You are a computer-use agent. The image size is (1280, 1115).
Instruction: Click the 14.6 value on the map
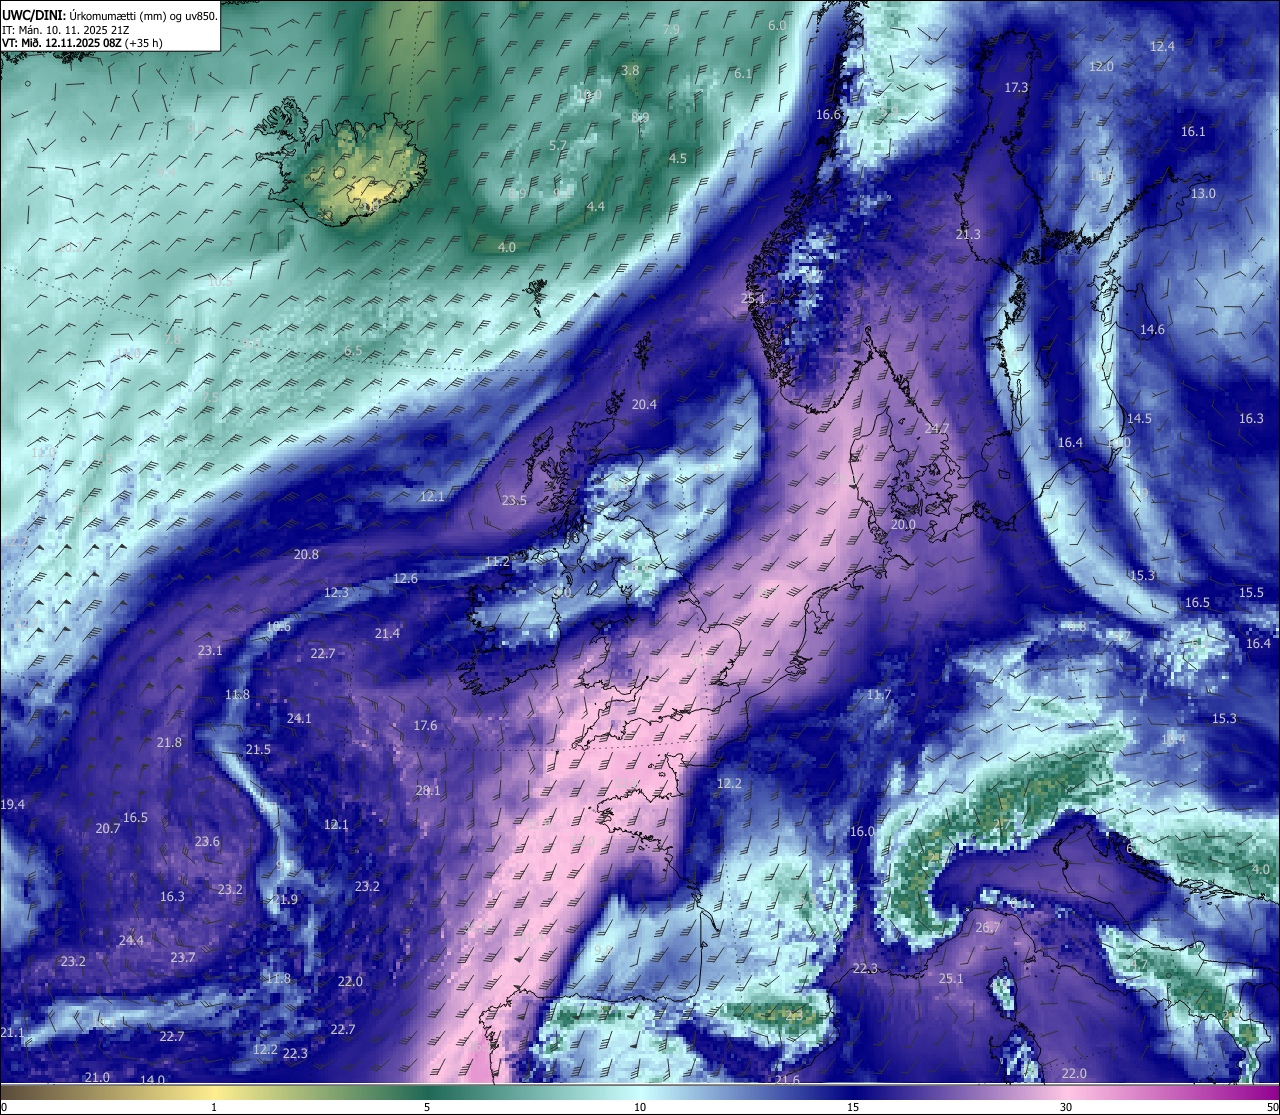1152,329
